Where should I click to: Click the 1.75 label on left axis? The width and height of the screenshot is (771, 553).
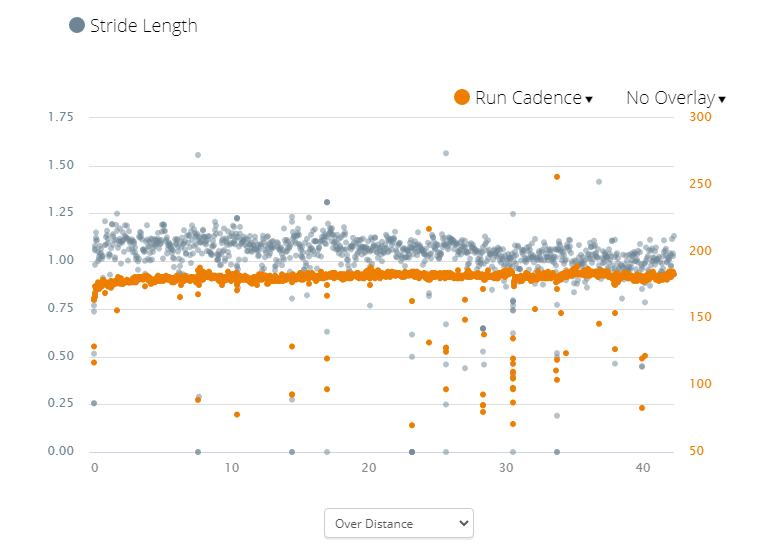[61, 117]
